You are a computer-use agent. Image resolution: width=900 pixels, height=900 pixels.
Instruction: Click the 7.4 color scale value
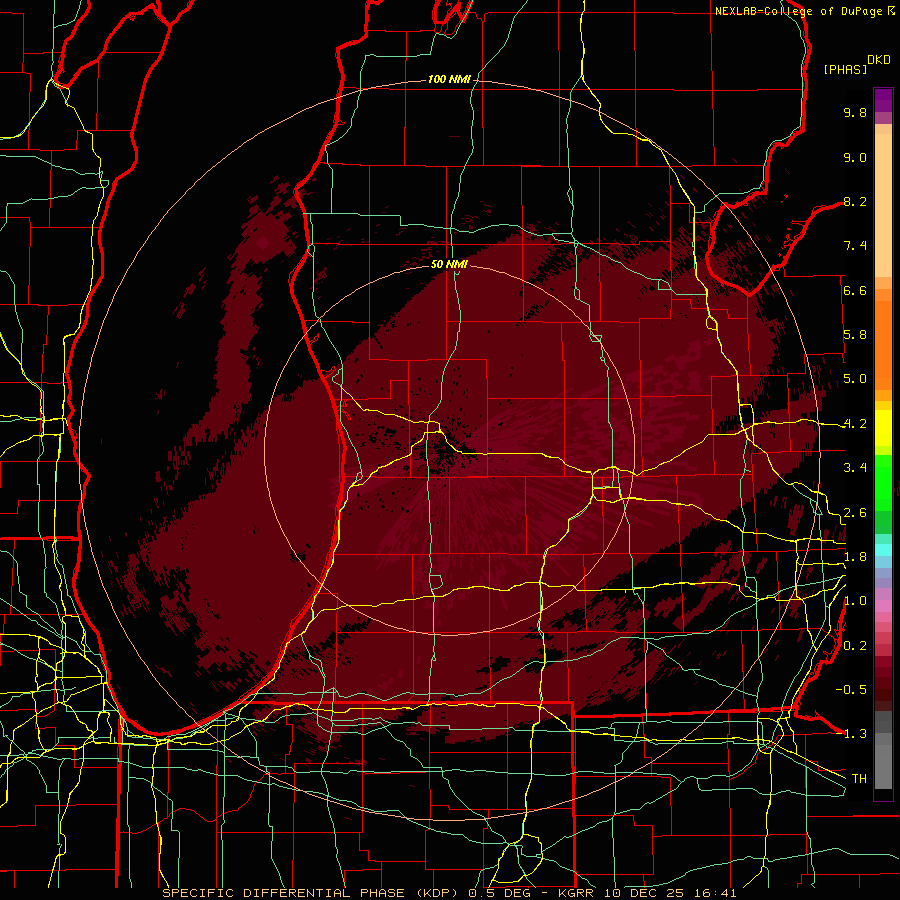[x=855, y=246]
